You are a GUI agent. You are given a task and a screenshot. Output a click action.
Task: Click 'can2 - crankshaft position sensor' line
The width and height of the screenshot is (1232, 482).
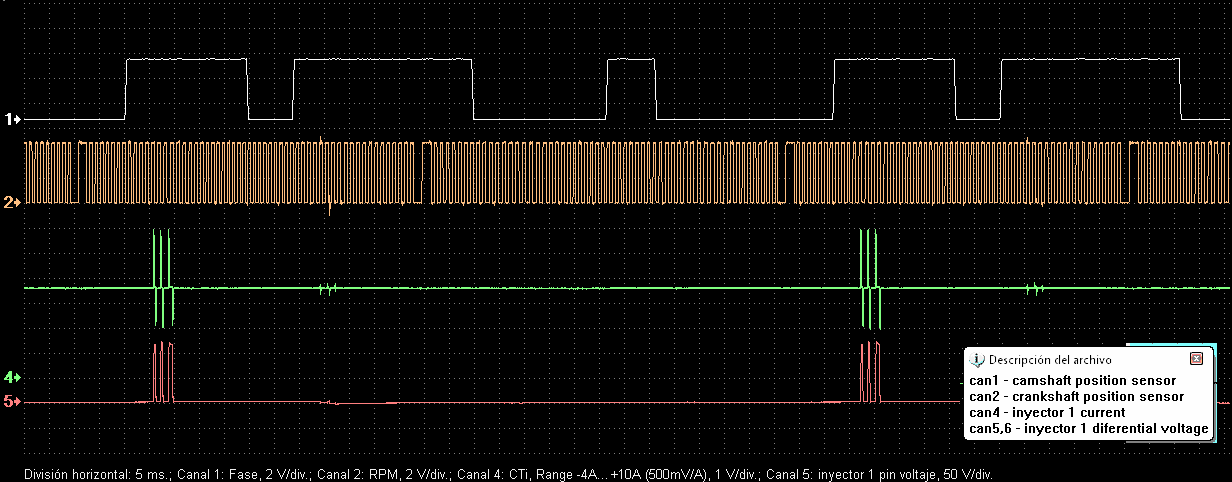[x=1076, y=397]
